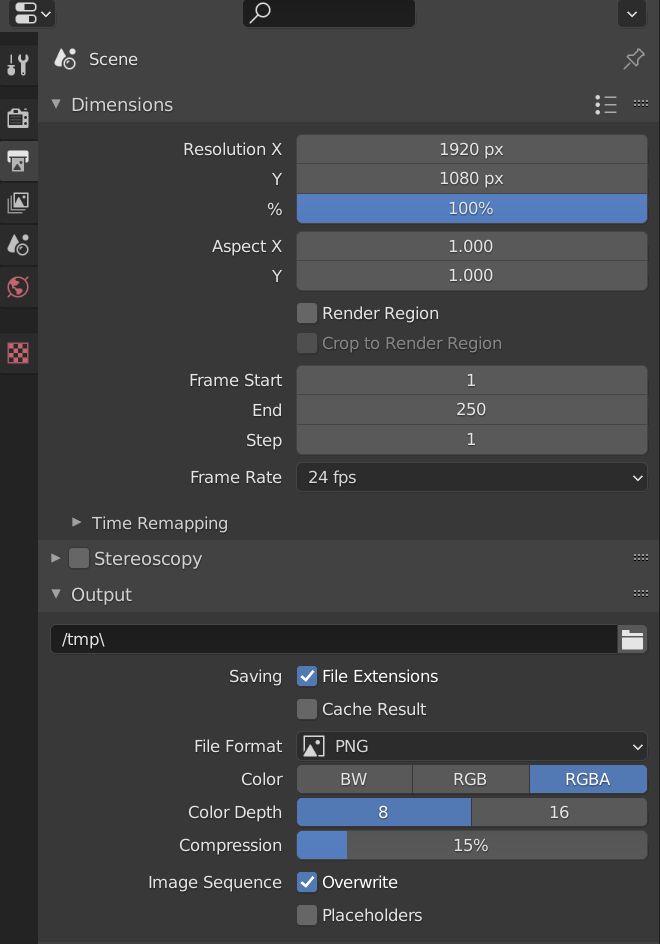Click the Frame Step value field
This screenshot has width=660, height=944.
tap(472, 439)
